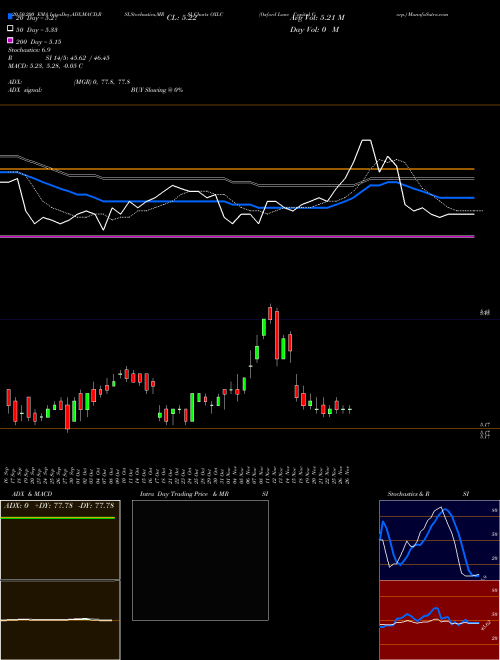This screenshot has width=500, height=660.
Task: Select the '200 Day - 5.15' legend text
Action: click(x=38, y=42)
